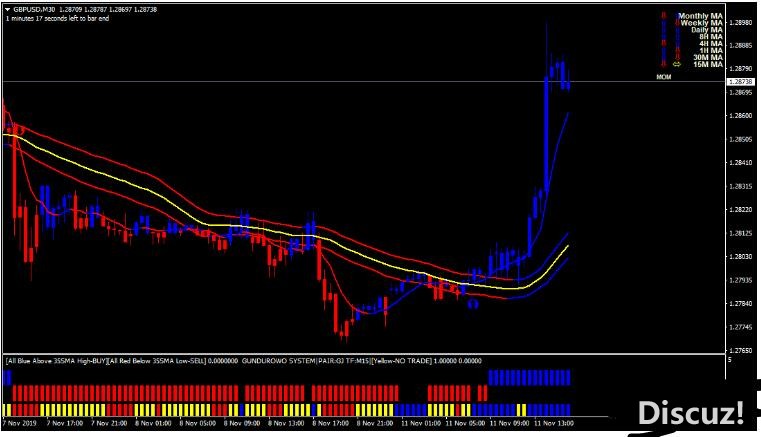Open the chart menu triangle beside GBPUSD,M30
This screenshot has width=761, height=437.
pos(8,9)
